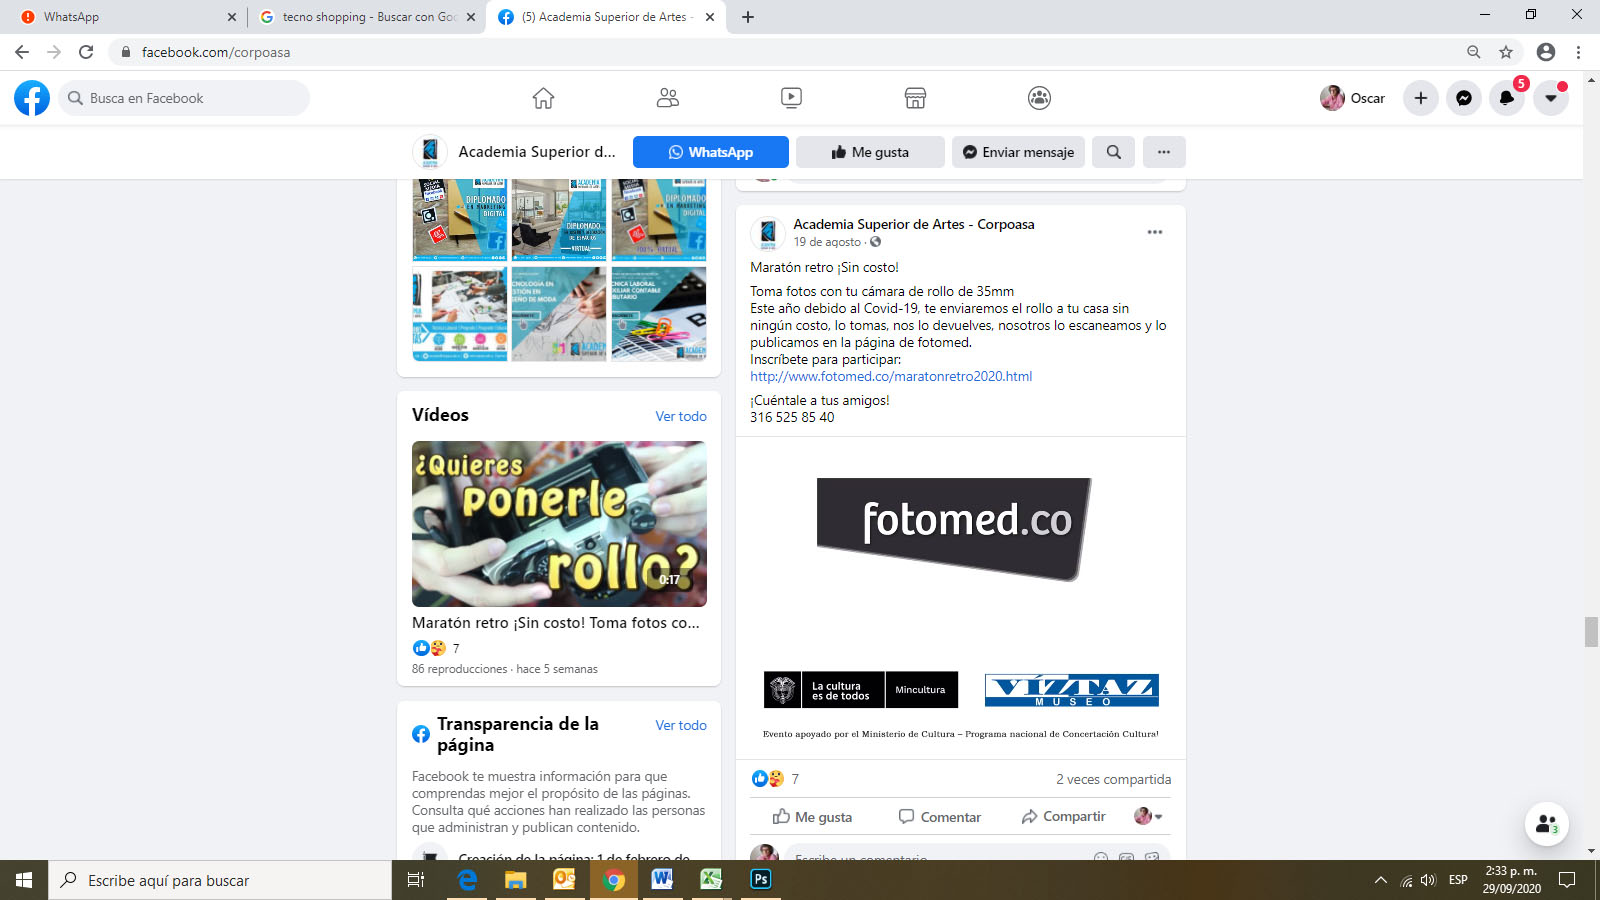The height and width of the screenshot is (900, 1600).
Task: Open the fotomed maratonretro2020 link
Action: pos(891,377)
